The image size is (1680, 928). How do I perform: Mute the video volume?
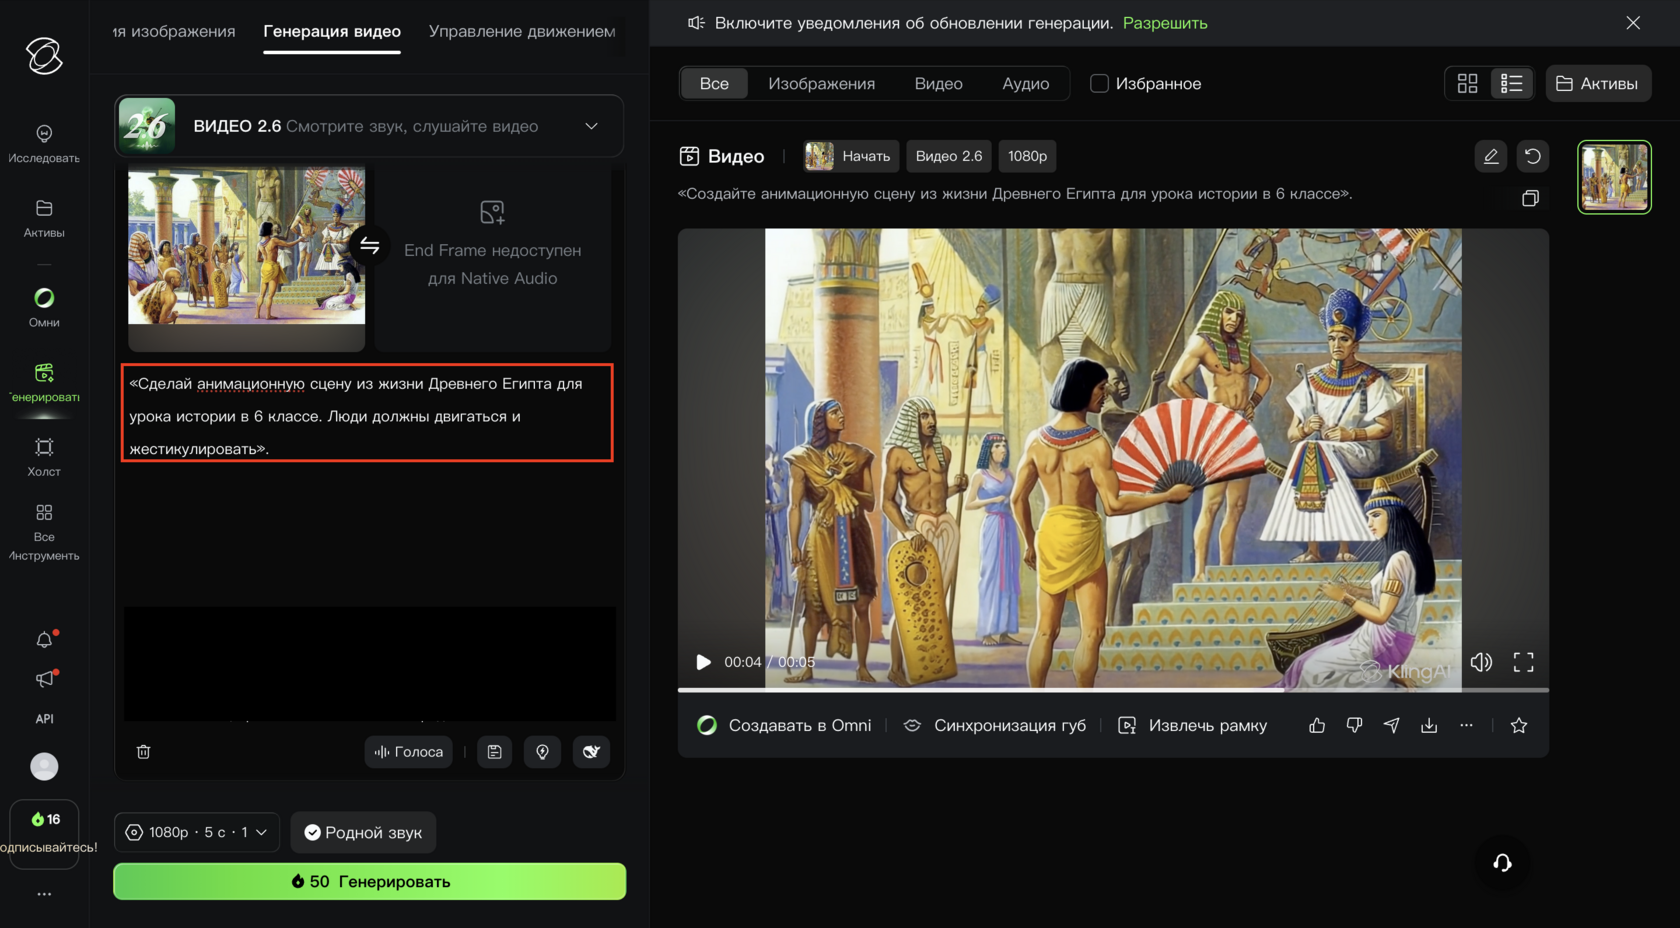(1481, 662)
